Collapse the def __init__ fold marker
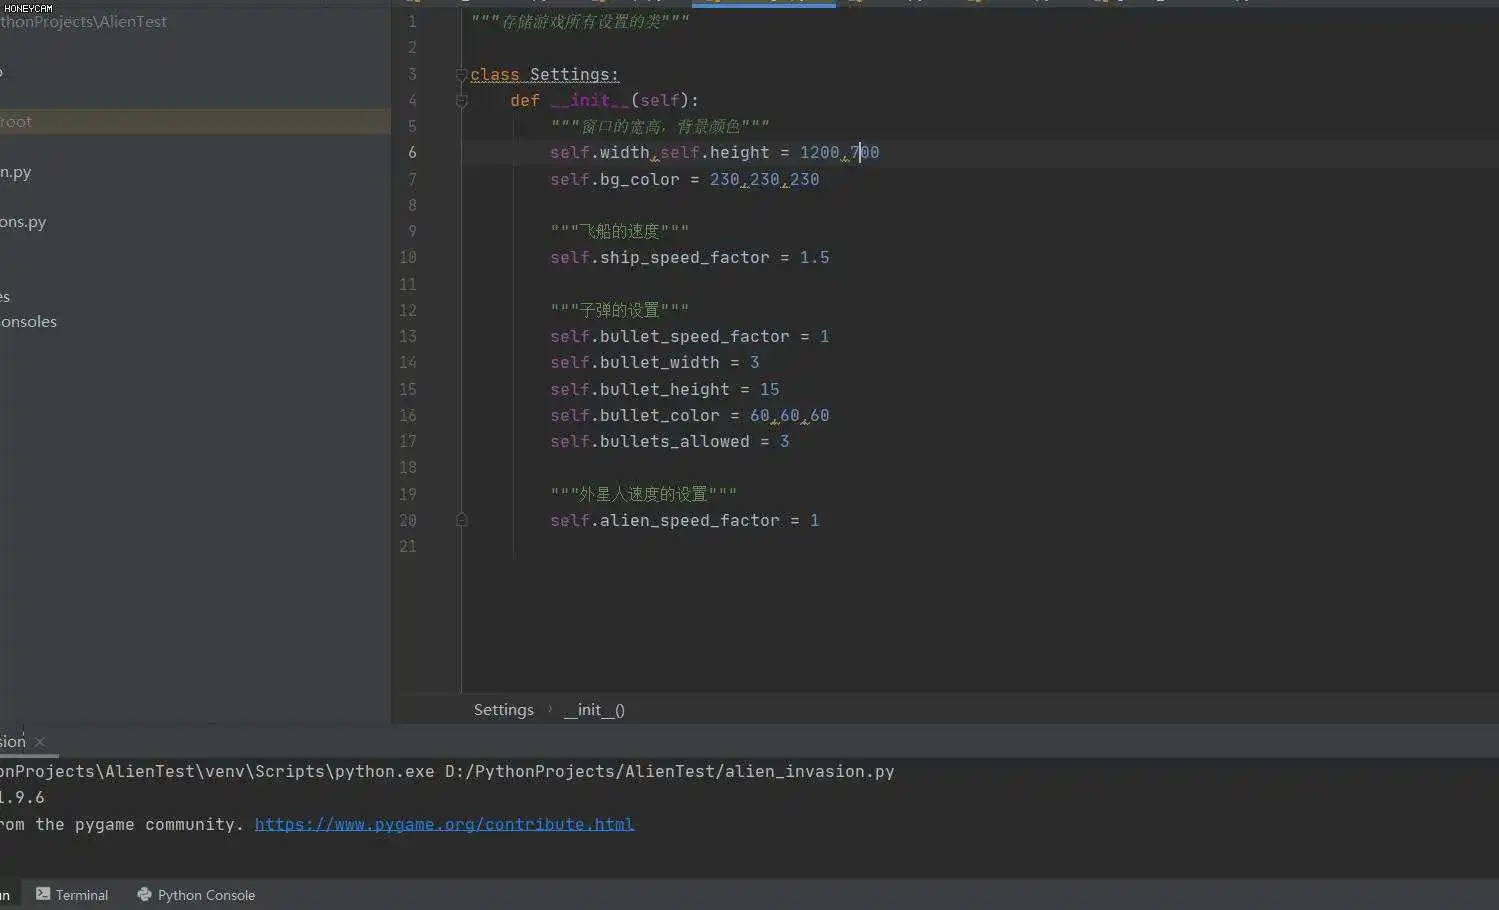Image resolution: width=1499 pixels, height=910 pixels. pos(461,101)
